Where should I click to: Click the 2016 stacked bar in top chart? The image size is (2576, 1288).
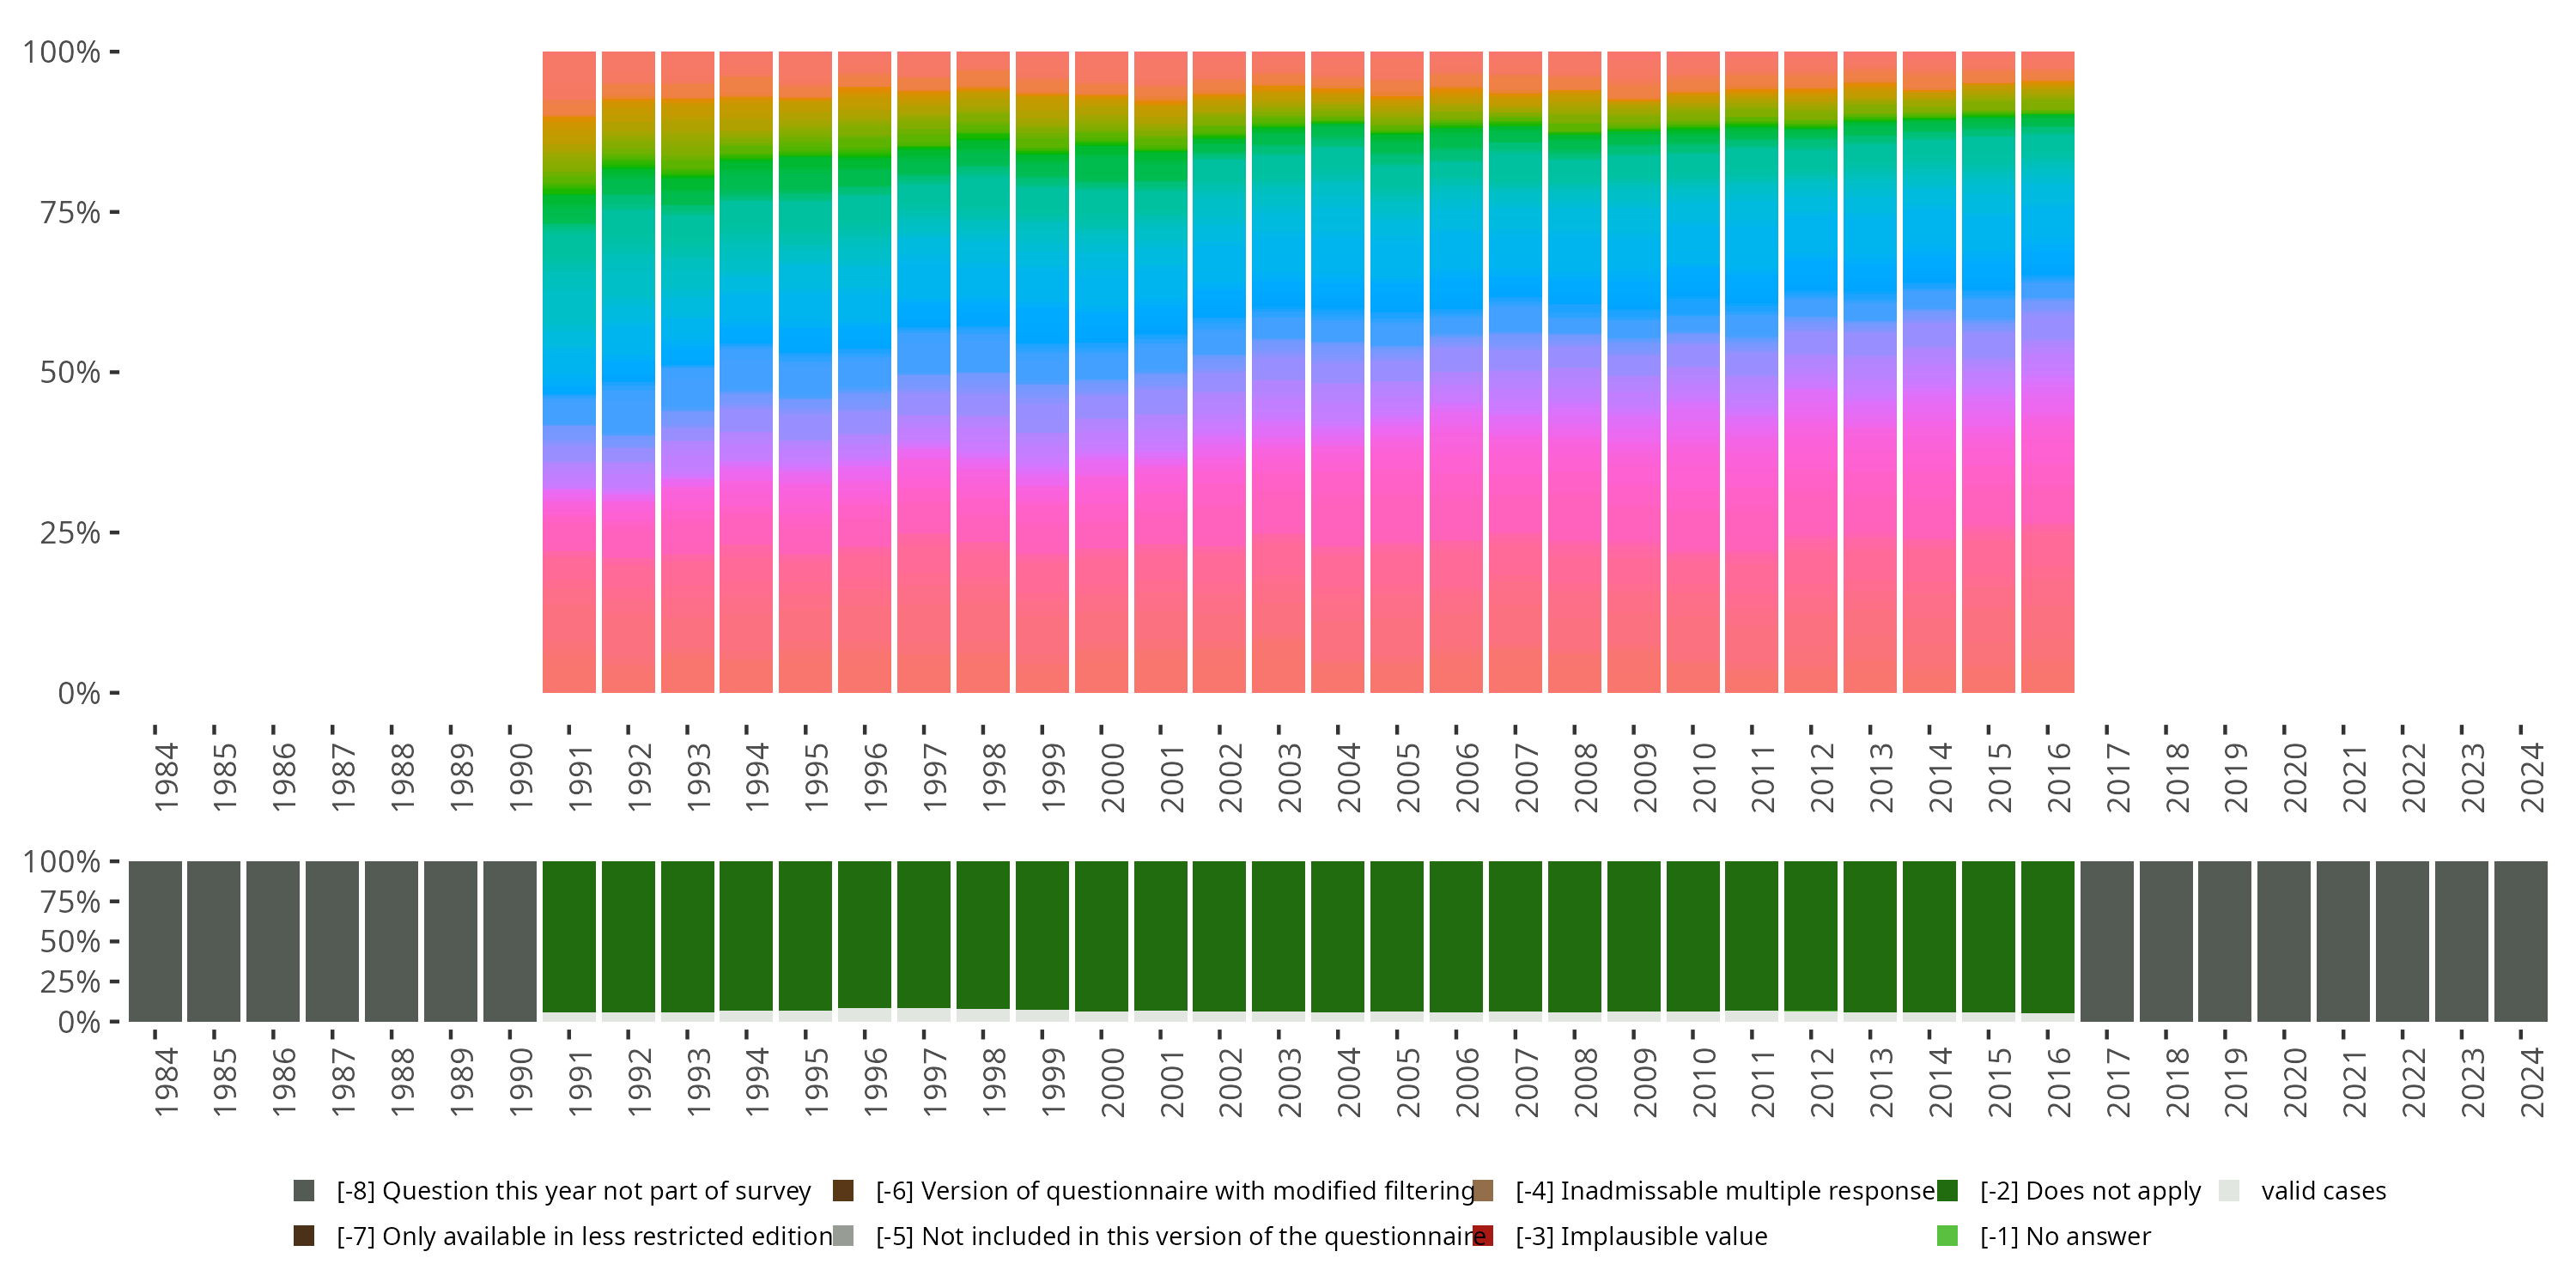click(x=2047, y=372)
